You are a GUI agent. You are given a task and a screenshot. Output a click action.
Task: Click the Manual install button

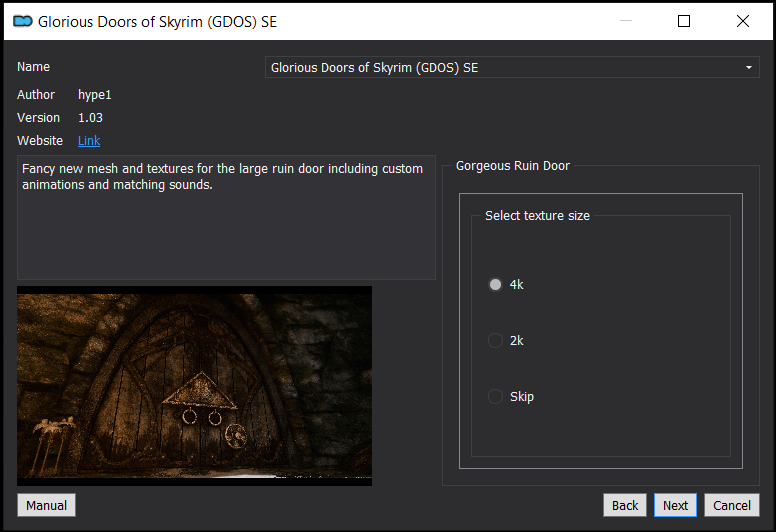(x=47, y=505)
